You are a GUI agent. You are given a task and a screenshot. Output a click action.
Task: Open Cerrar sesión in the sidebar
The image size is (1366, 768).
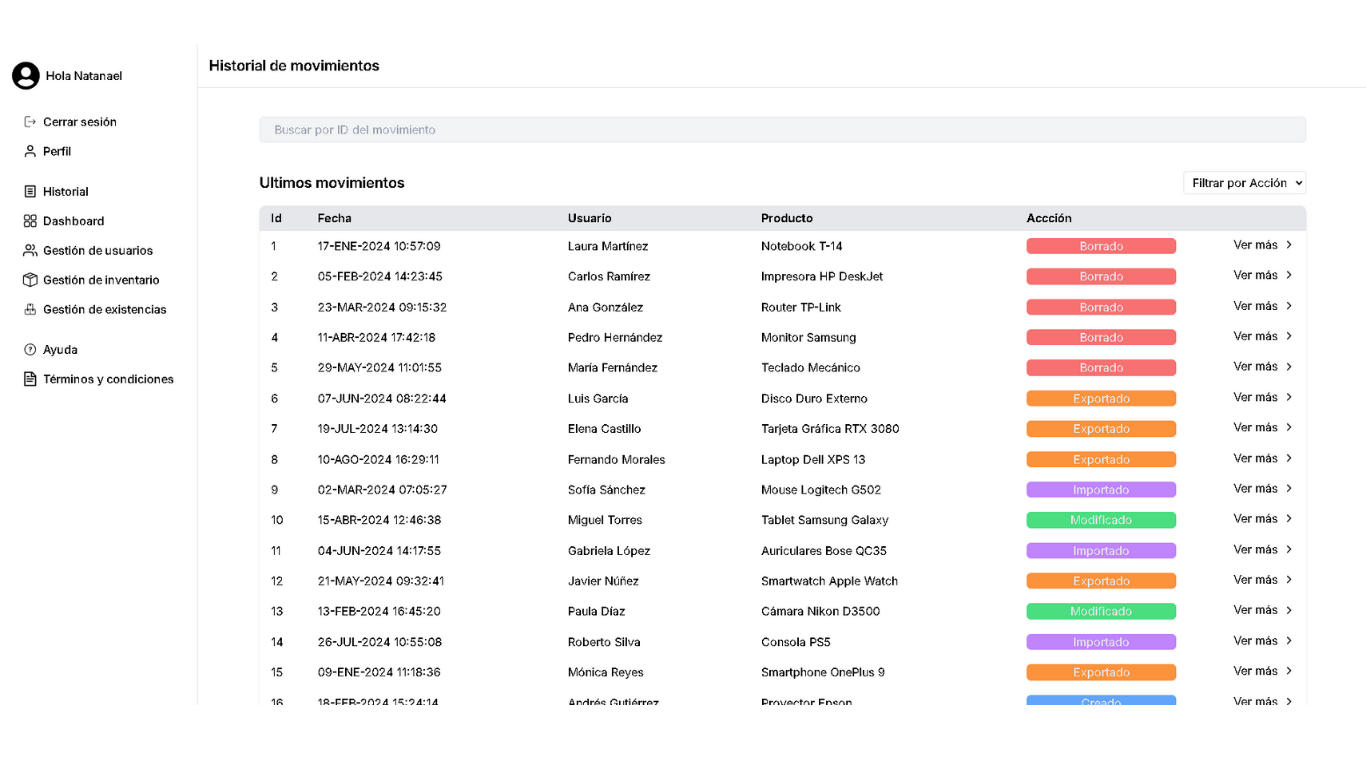click(80, 122)
